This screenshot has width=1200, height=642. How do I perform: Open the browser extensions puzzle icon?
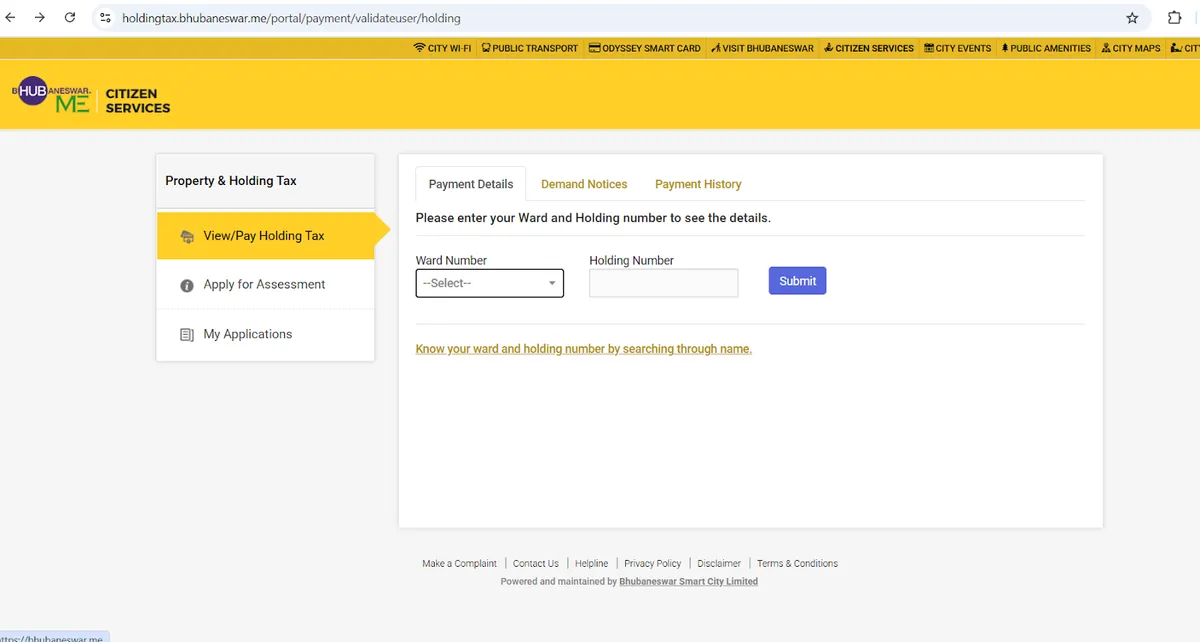pos(1175,18)
